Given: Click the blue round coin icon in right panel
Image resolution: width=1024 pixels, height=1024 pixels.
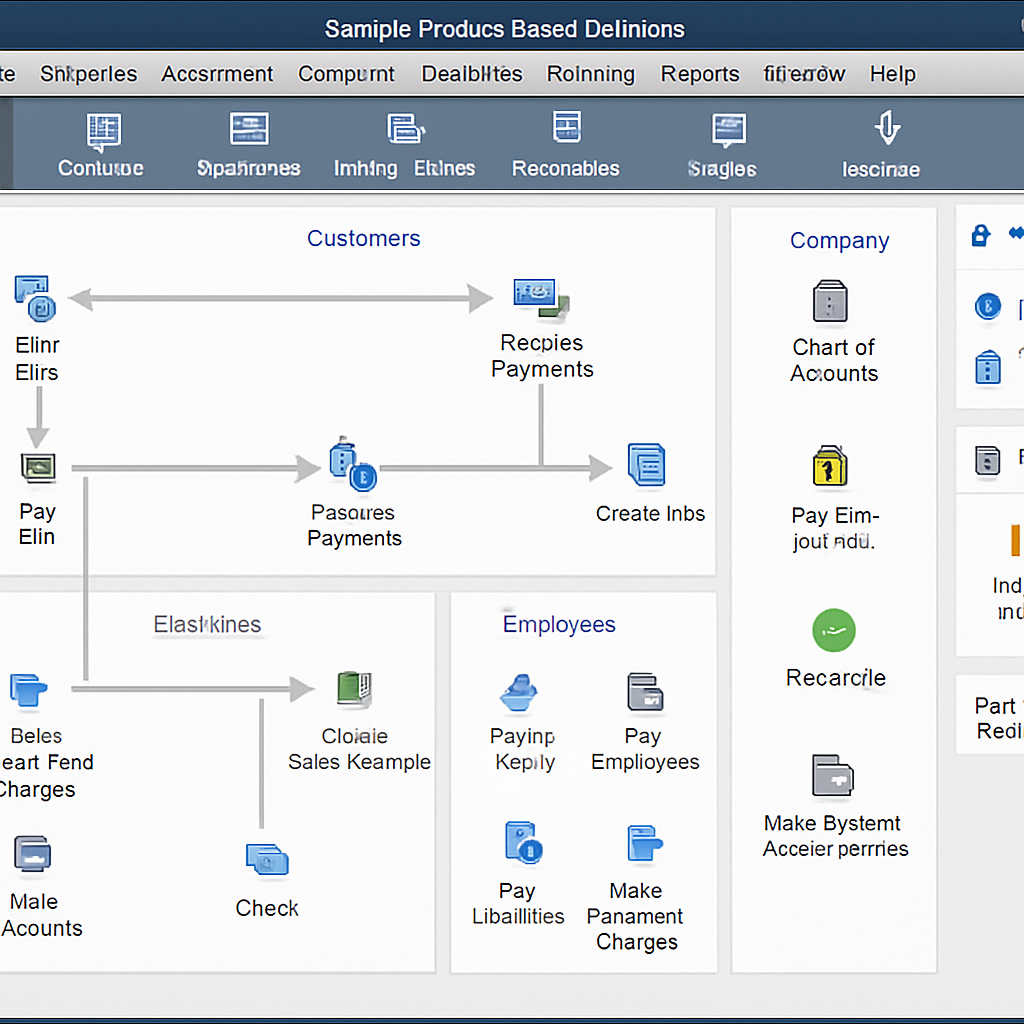Looking at the screenshot, I should (987, 306).
